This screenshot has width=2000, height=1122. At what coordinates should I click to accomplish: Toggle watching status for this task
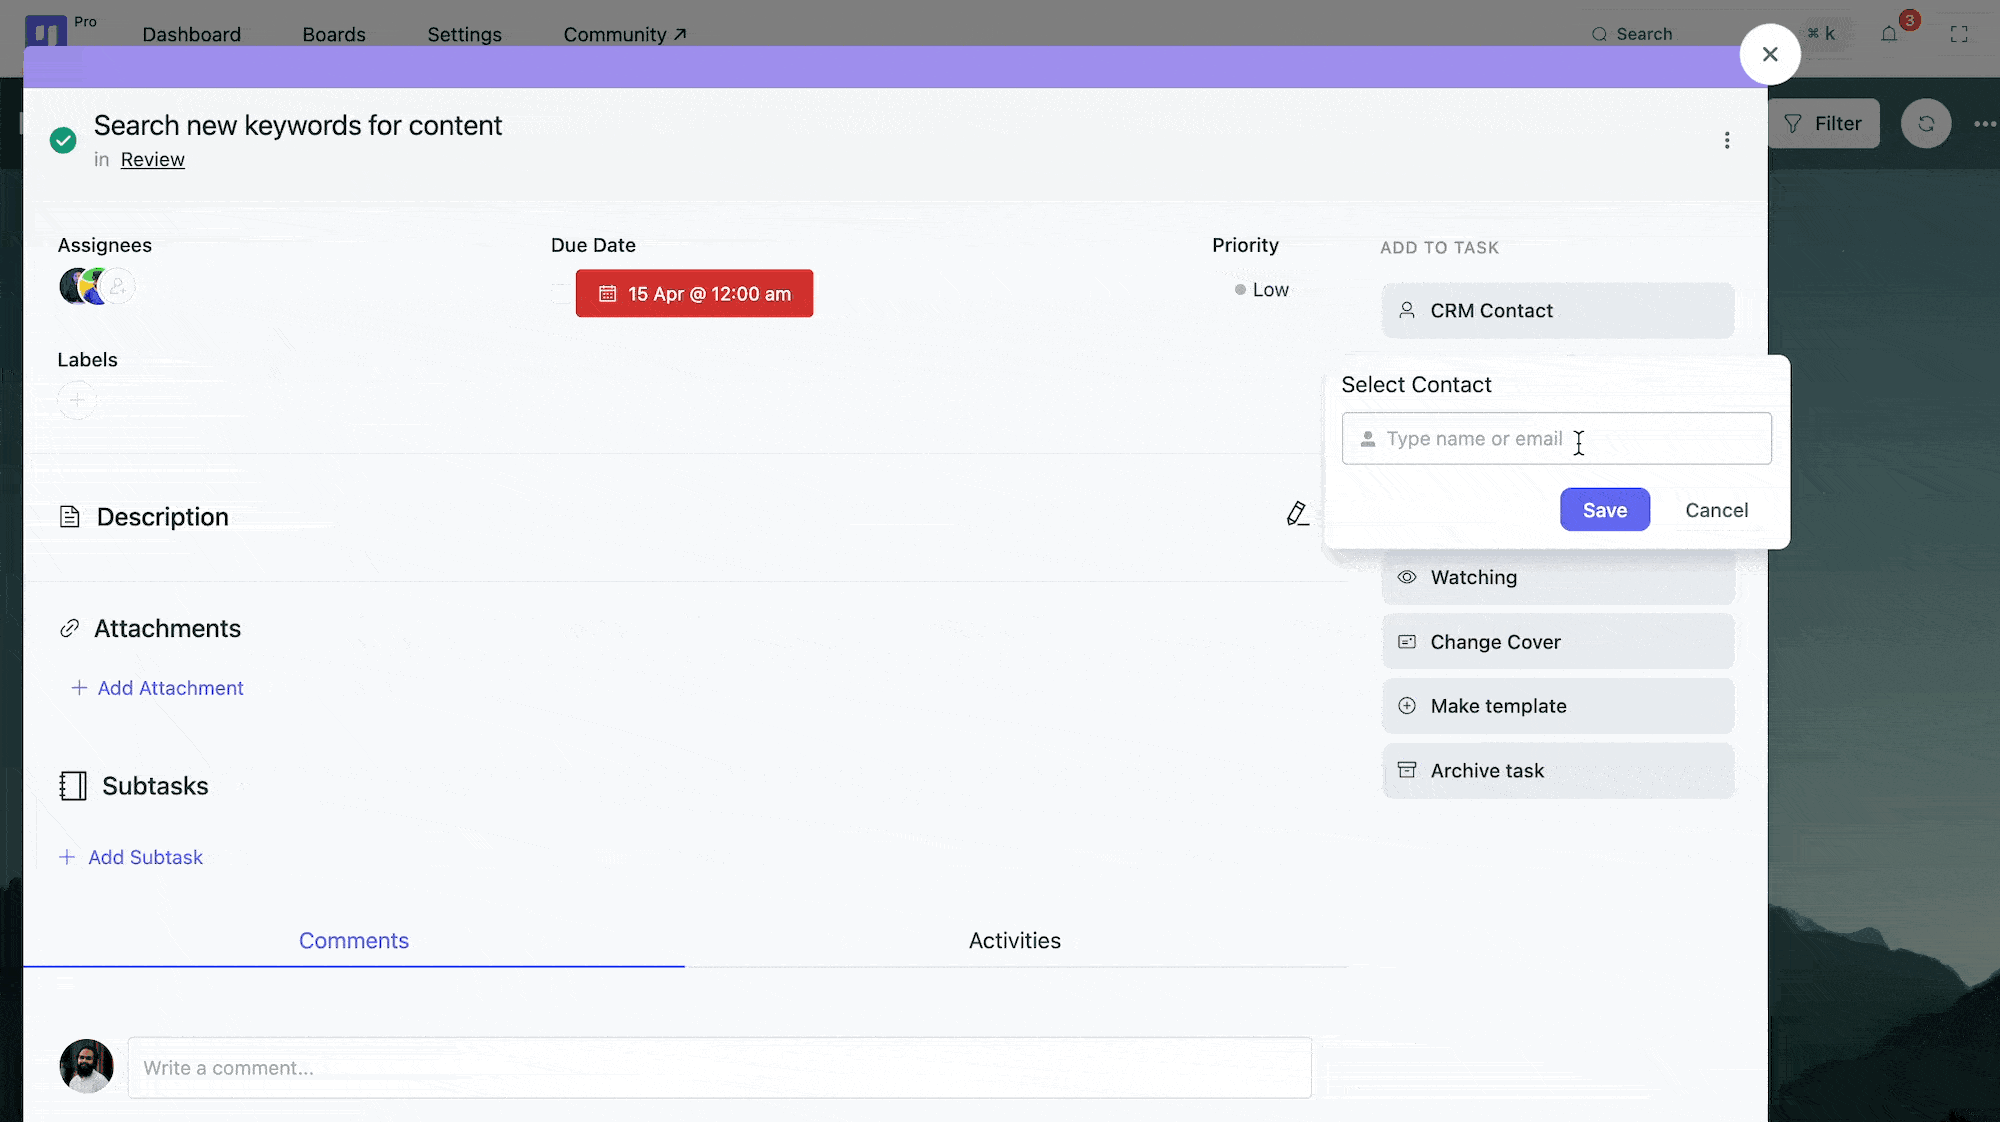1556,577
